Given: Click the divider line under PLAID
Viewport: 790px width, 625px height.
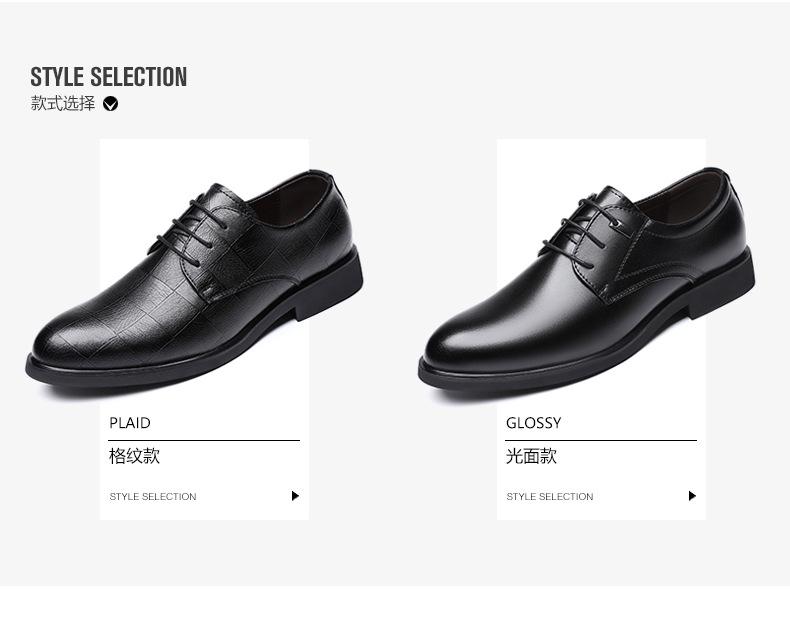Looking at the screenshot, I should [x=204, y=440].
